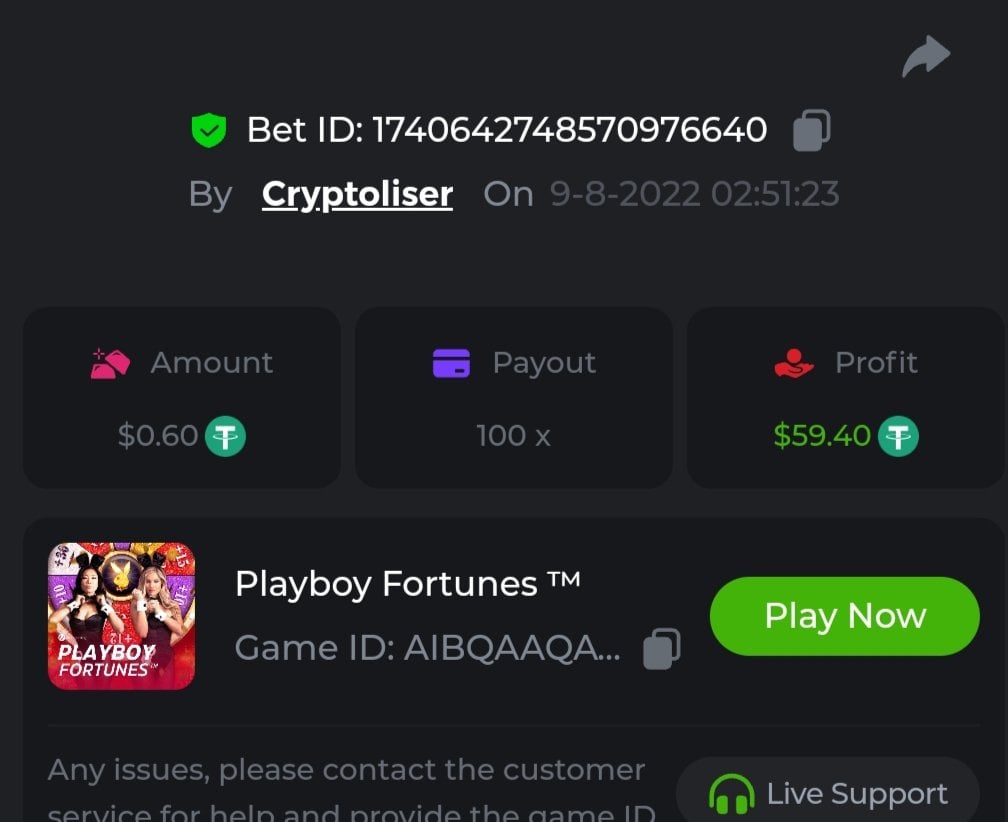Click Tether coin icon beside $0.60

point(226,436)
